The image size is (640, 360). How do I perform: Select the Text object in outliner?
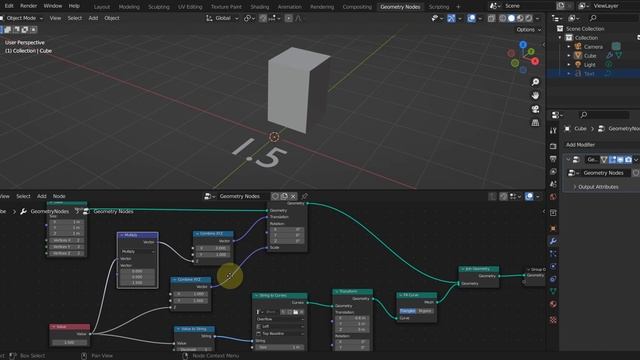(589, 74)
